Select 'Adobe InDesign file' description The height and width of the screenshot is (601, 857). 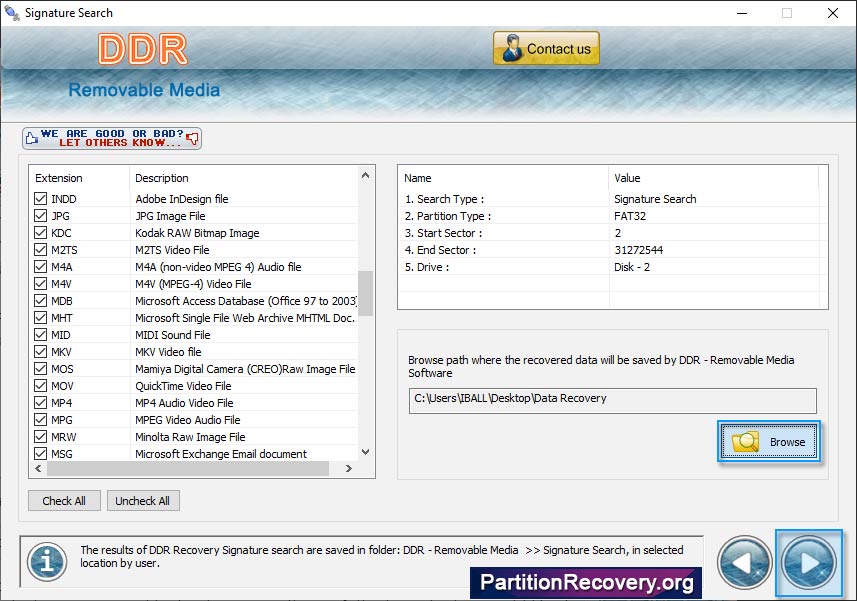pyautogui.click(x=182, y=199)
